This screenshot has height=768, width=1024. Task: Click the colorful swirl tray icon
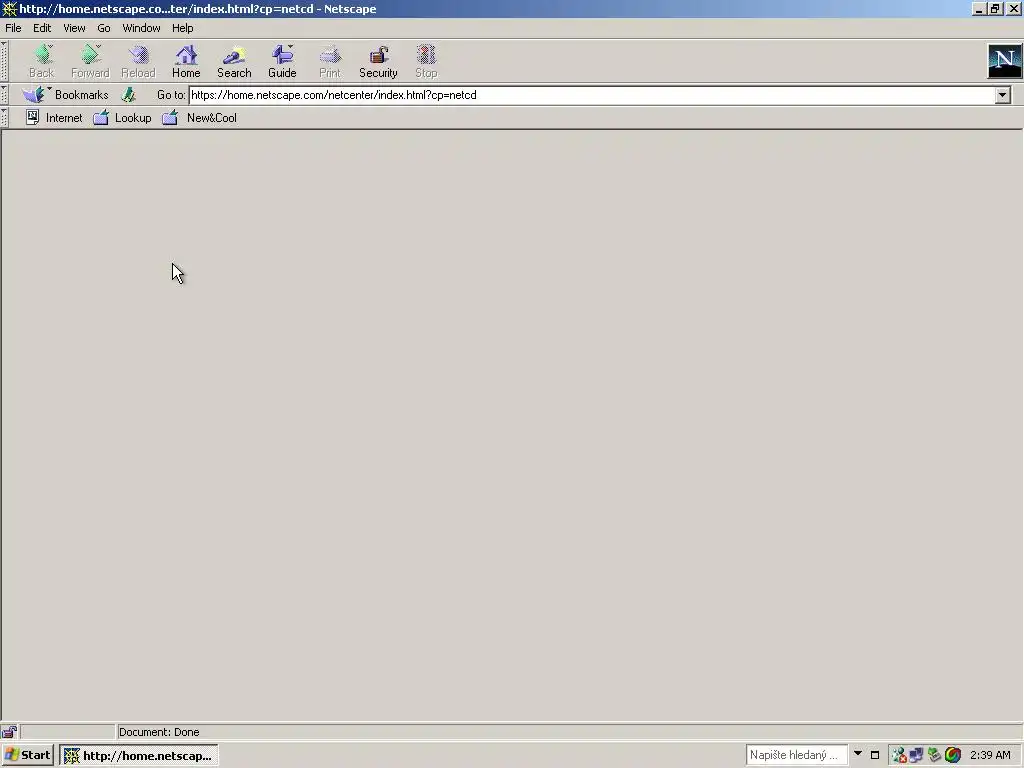(953, 755)
